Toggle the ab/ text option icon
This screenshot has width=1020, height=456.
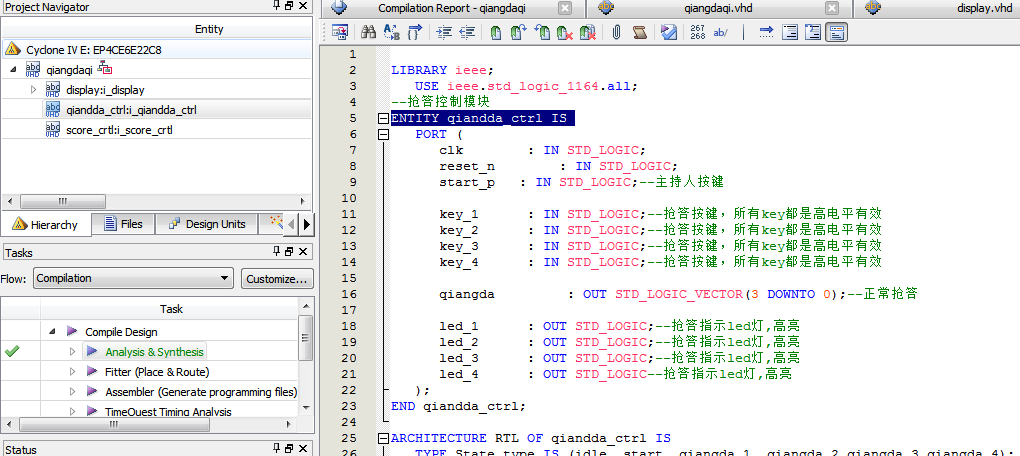point(720,32)
